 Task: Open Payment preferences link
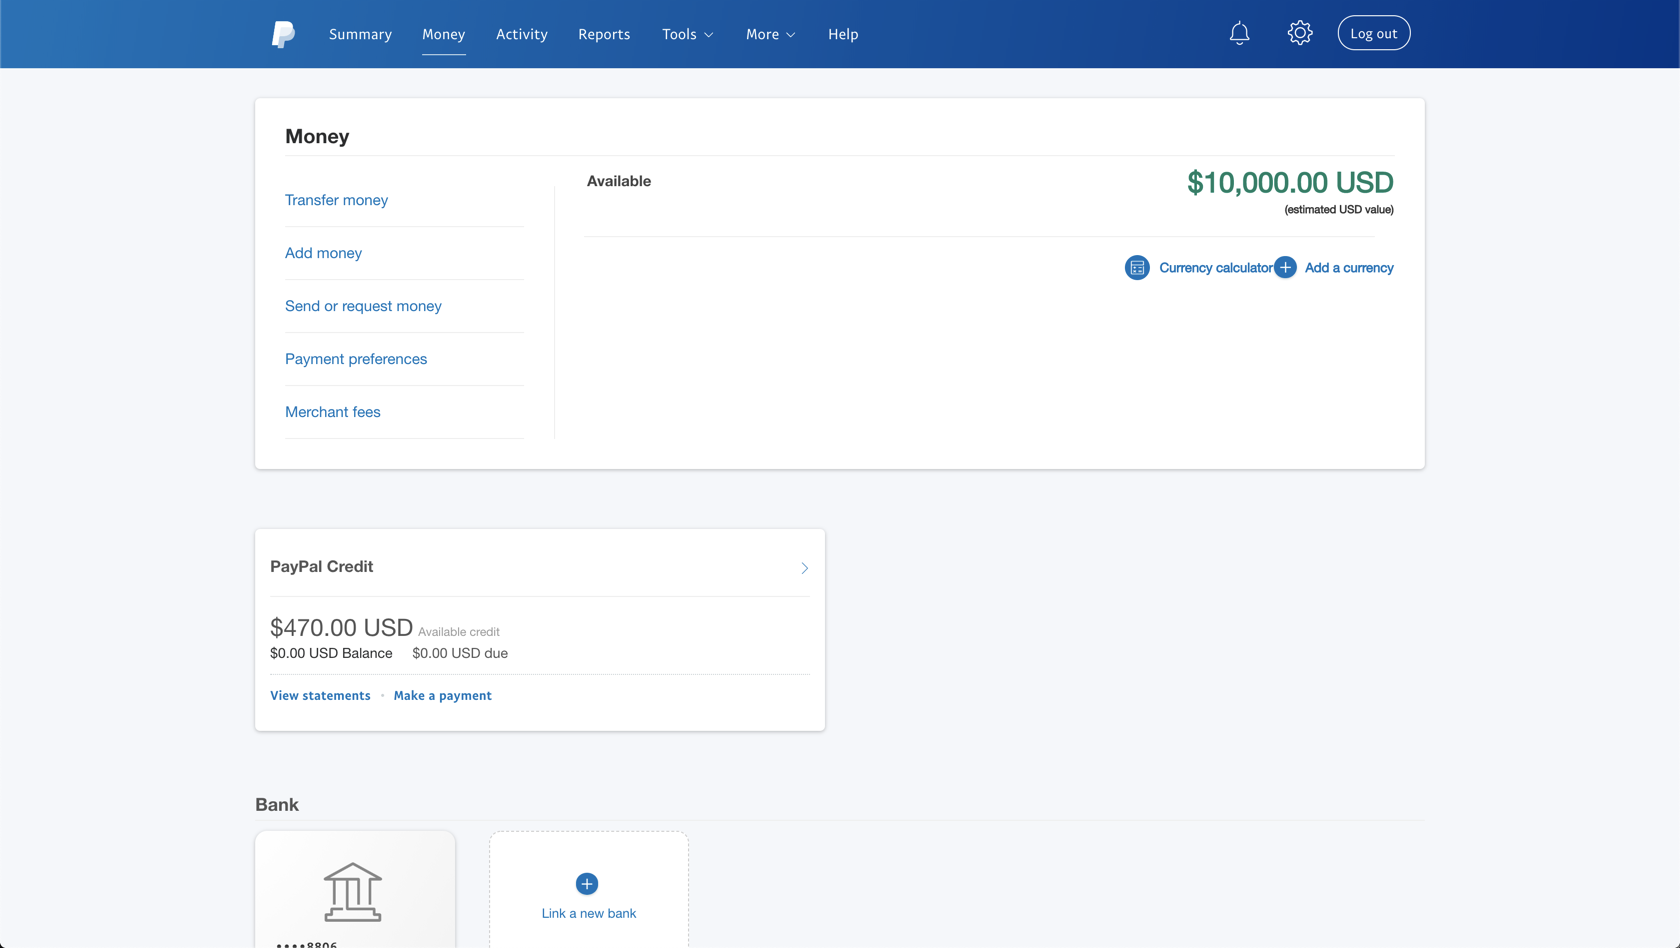[x=356, y=359]
